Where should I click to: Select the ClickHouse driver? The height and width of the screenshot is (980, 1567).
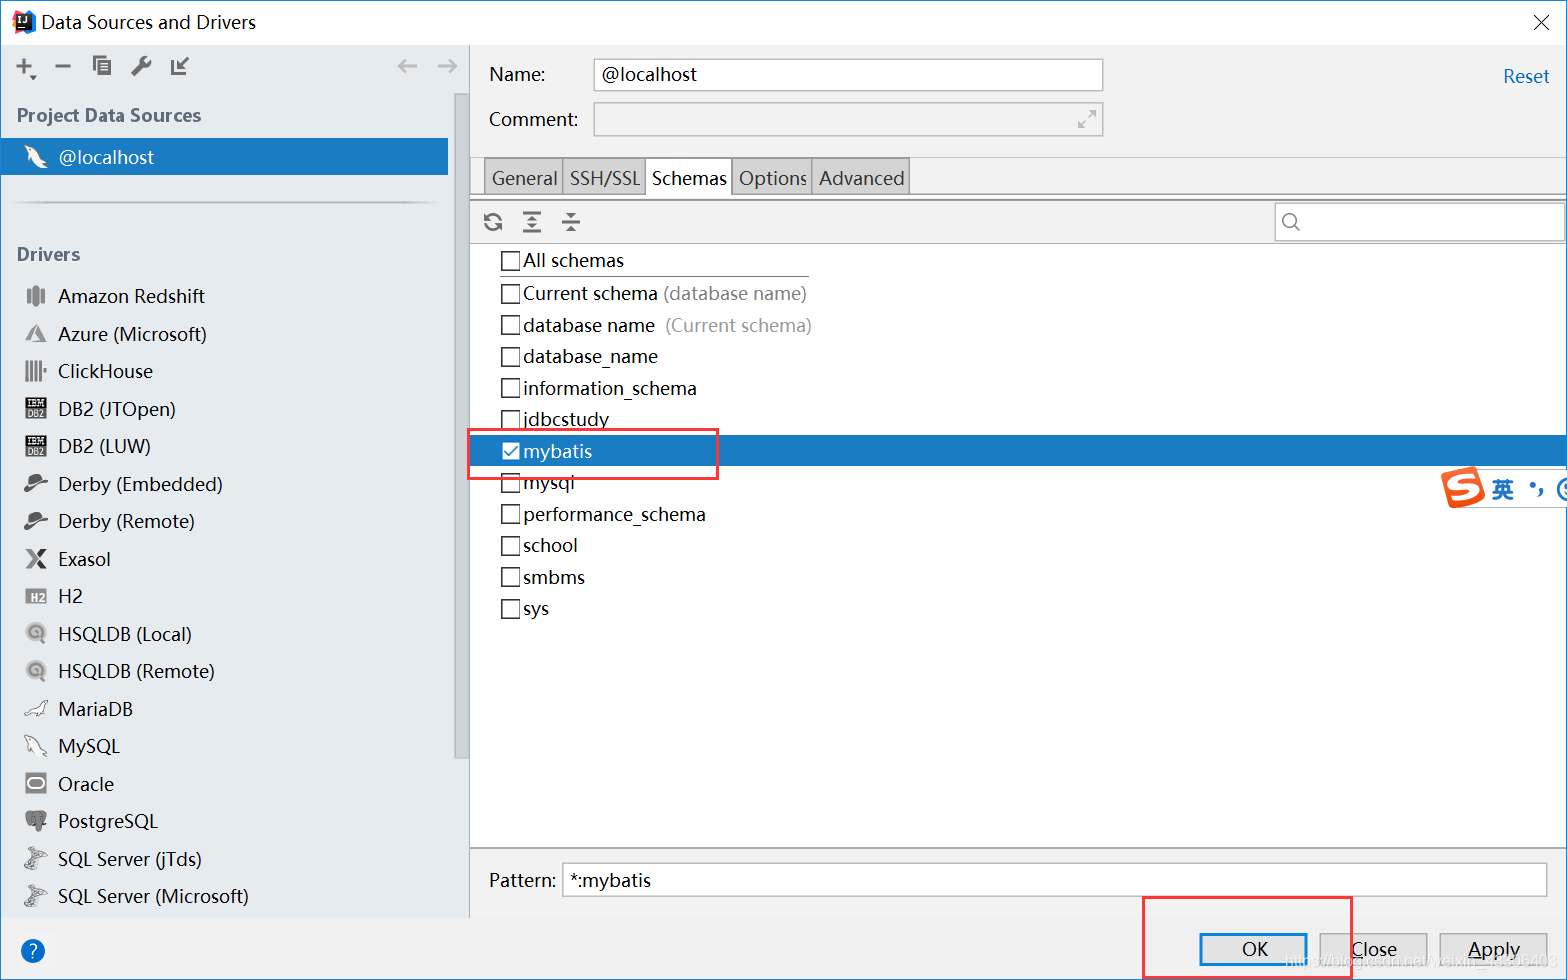tap(104, 371)
